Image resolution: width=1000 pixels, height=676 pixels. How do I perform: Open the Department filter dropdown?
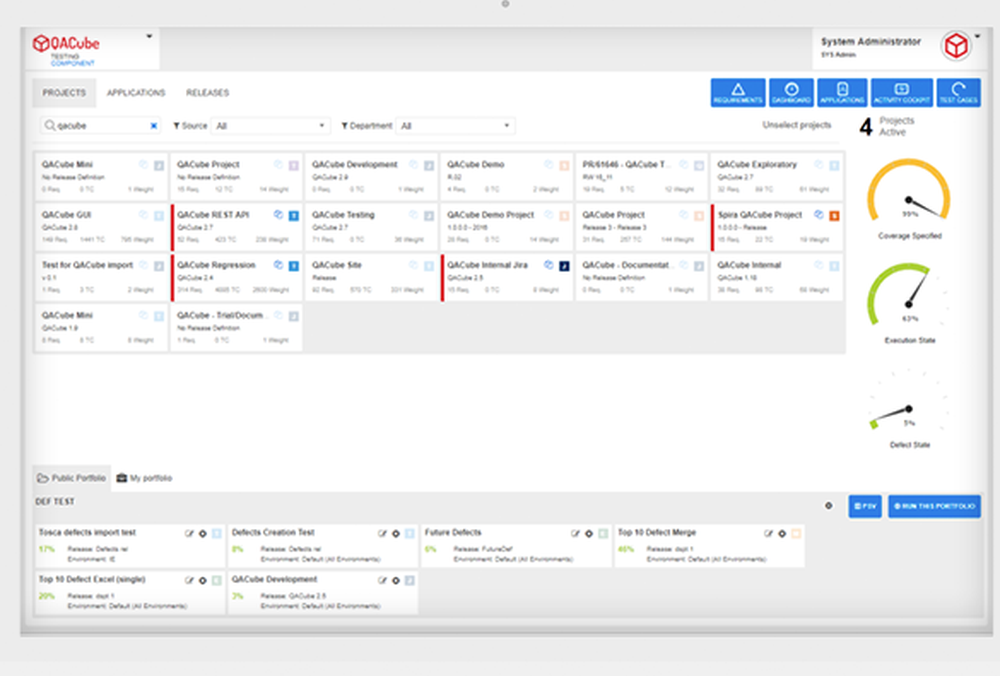click(455, 126)
